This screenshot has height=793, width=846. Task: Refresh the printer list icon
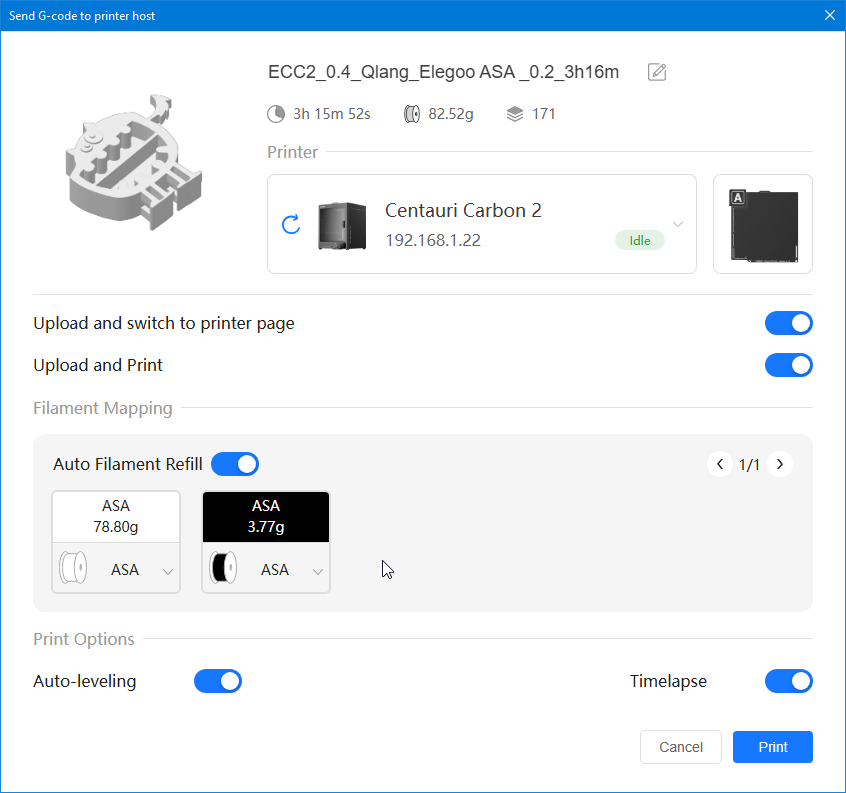tap(291, 224)
